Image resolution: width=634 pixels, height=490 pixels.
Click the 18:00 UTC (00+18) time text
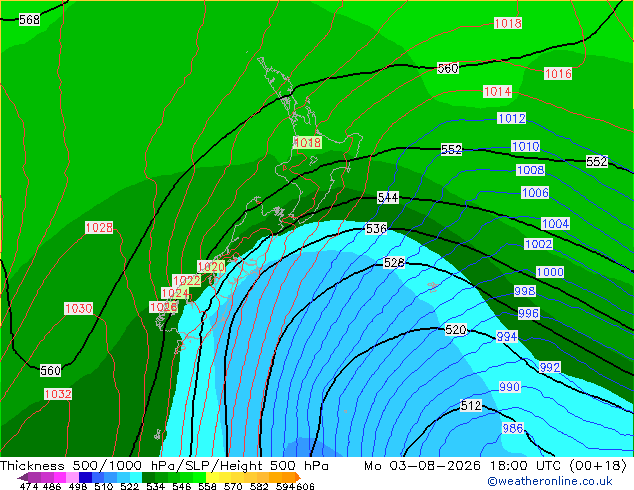tap(558, 466)
